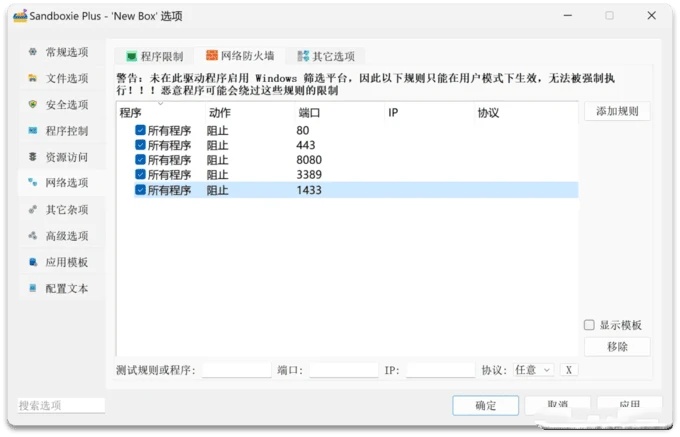Select the port 80 cell
This screenshot has width=680, height=437.
click(303, 130)
